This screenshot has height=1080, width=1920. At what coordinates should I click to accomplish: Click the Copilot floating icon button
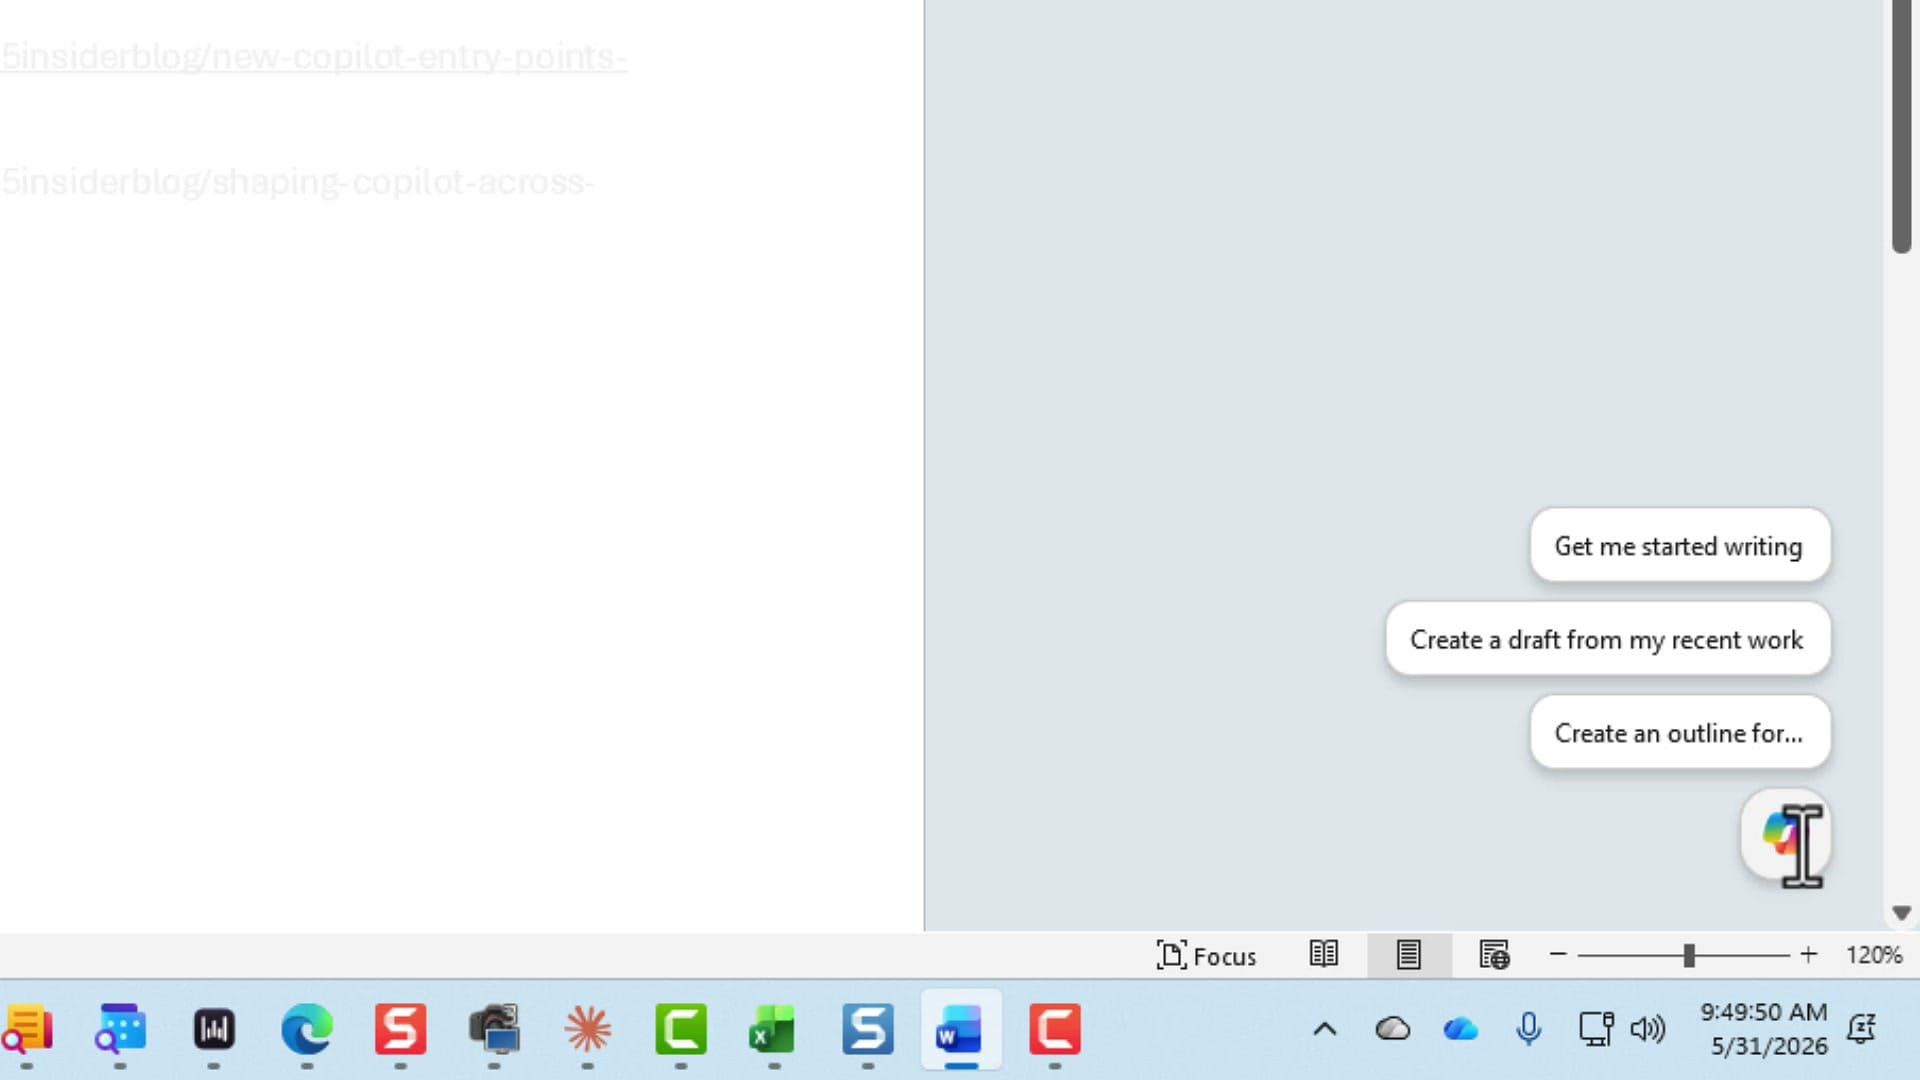pos(1785,834)
